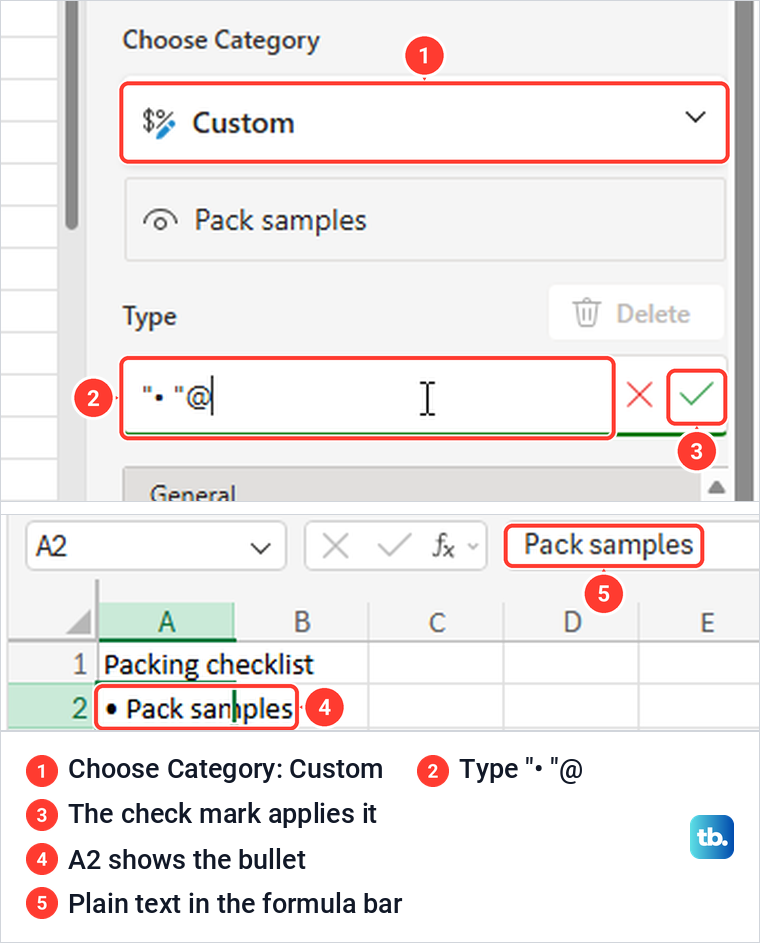Open the Name Box dropdown arrow
This screenshot has width=760, height=943.
coord(260,548)
